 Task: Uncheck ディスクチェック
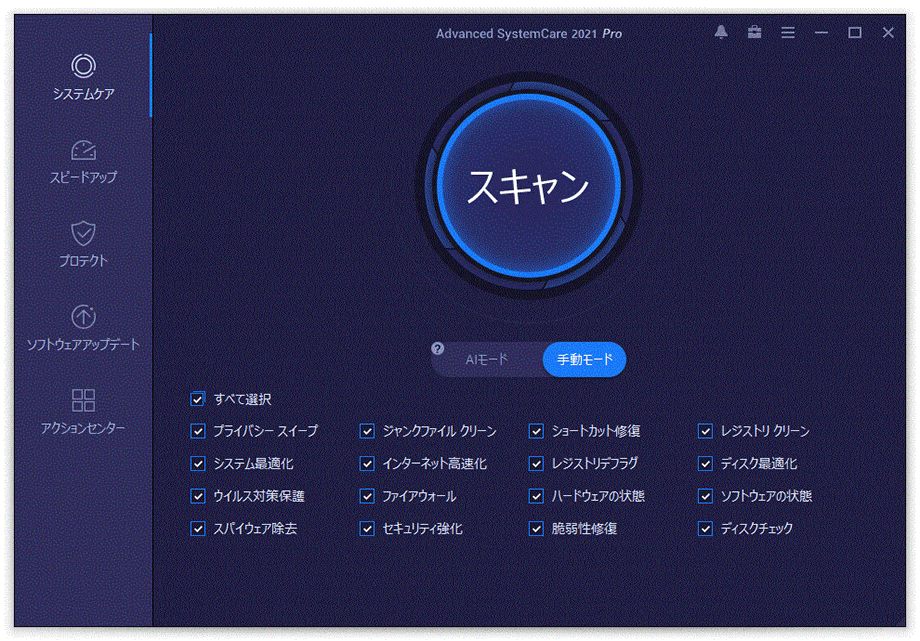click(705, 528)
